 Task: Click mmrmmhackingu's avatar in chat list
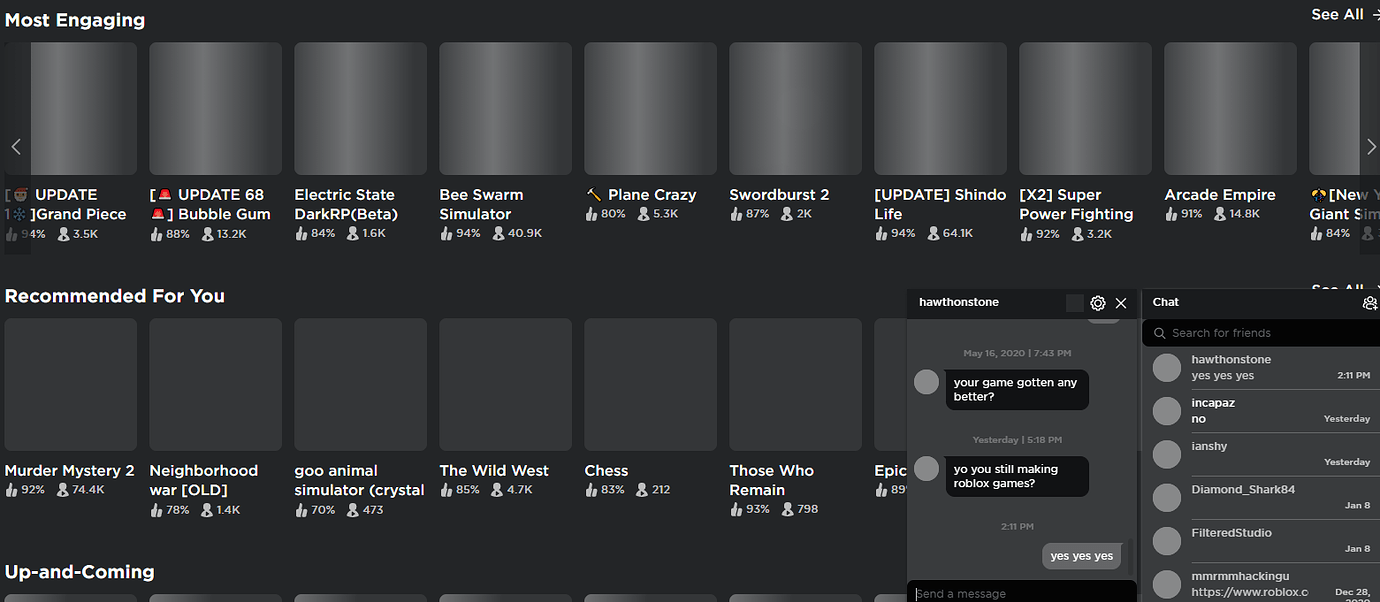1167,584
